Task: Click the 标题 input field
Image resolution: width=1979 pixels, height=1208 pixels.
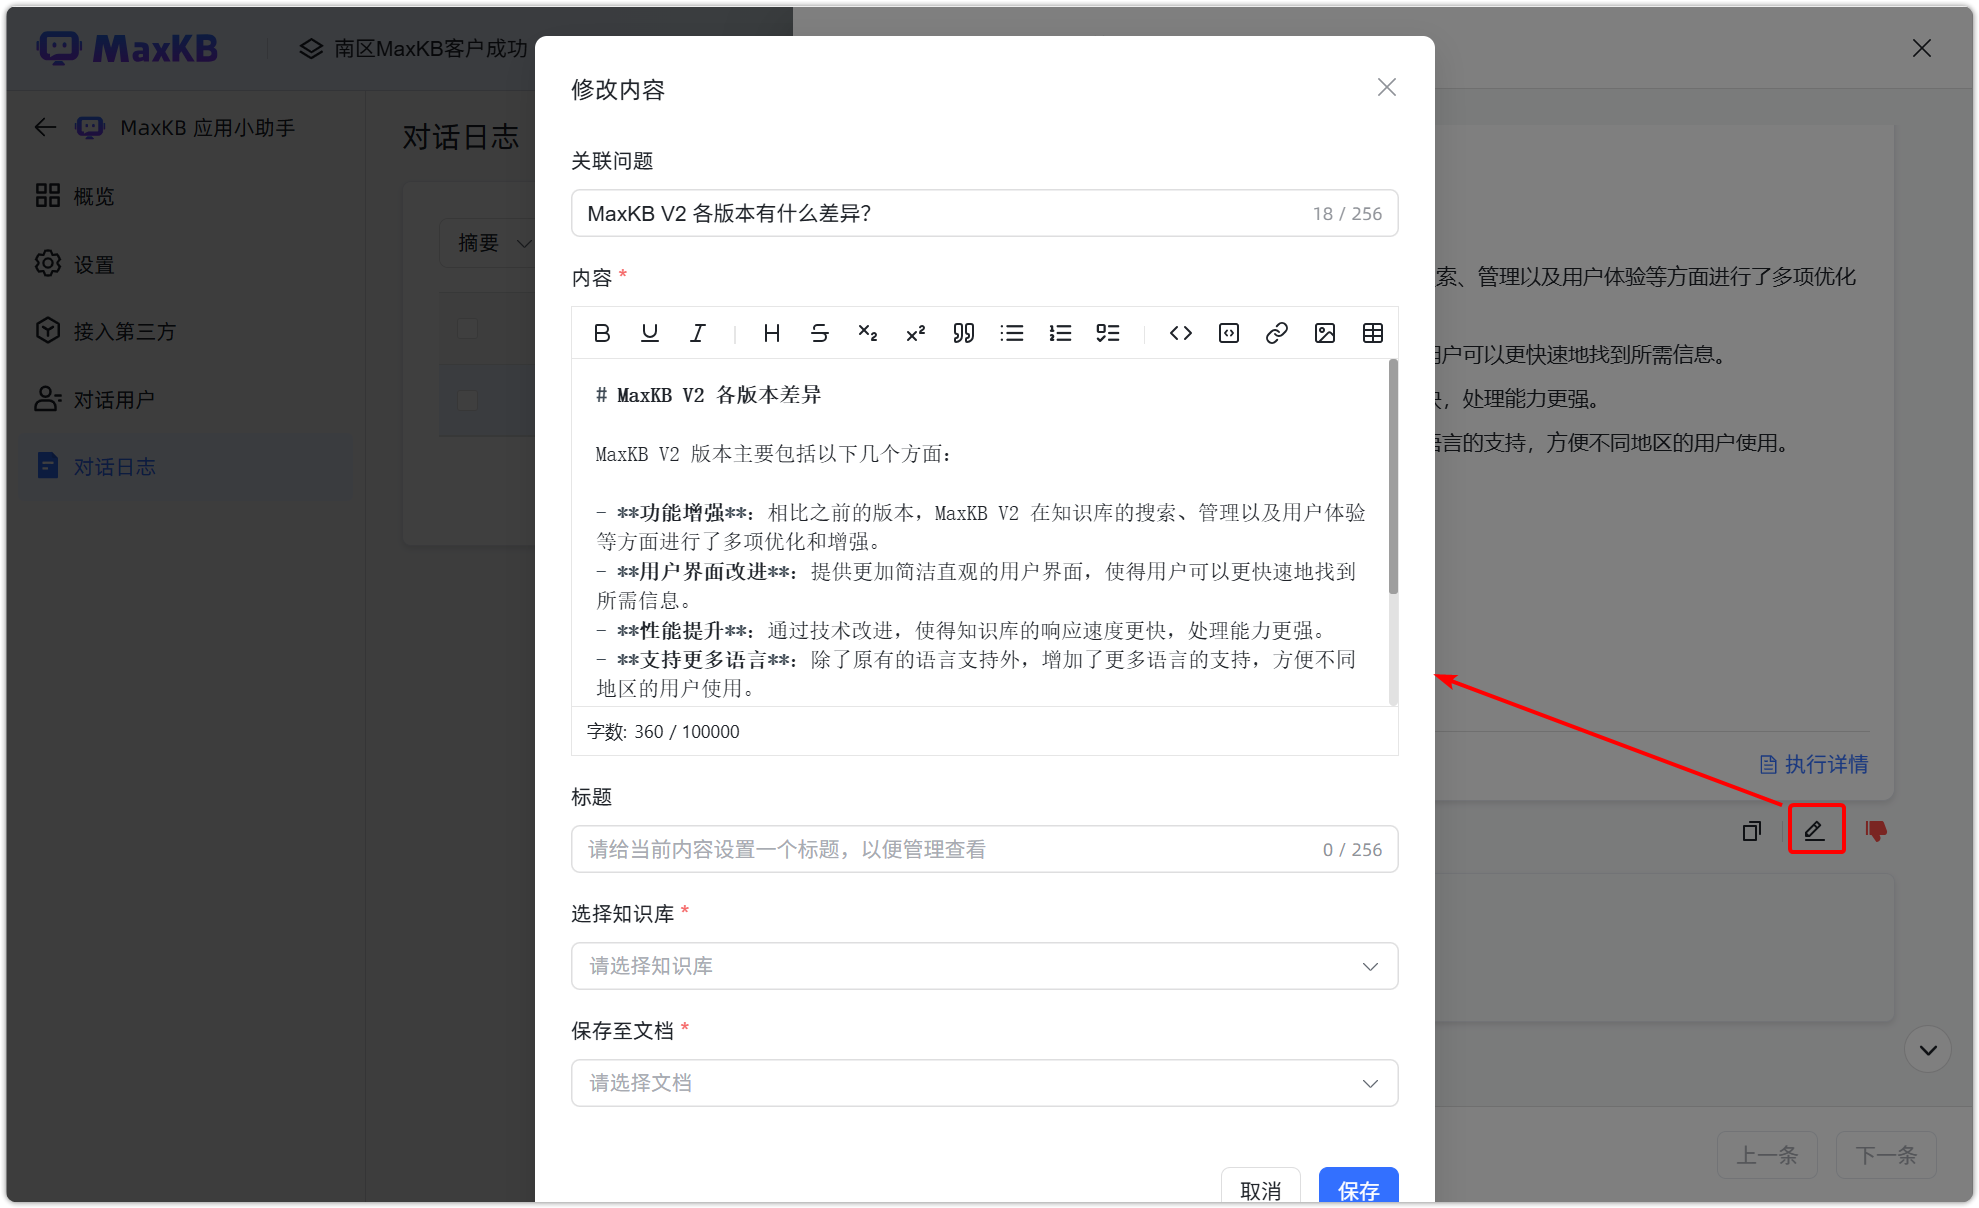Action: (984, 849)
